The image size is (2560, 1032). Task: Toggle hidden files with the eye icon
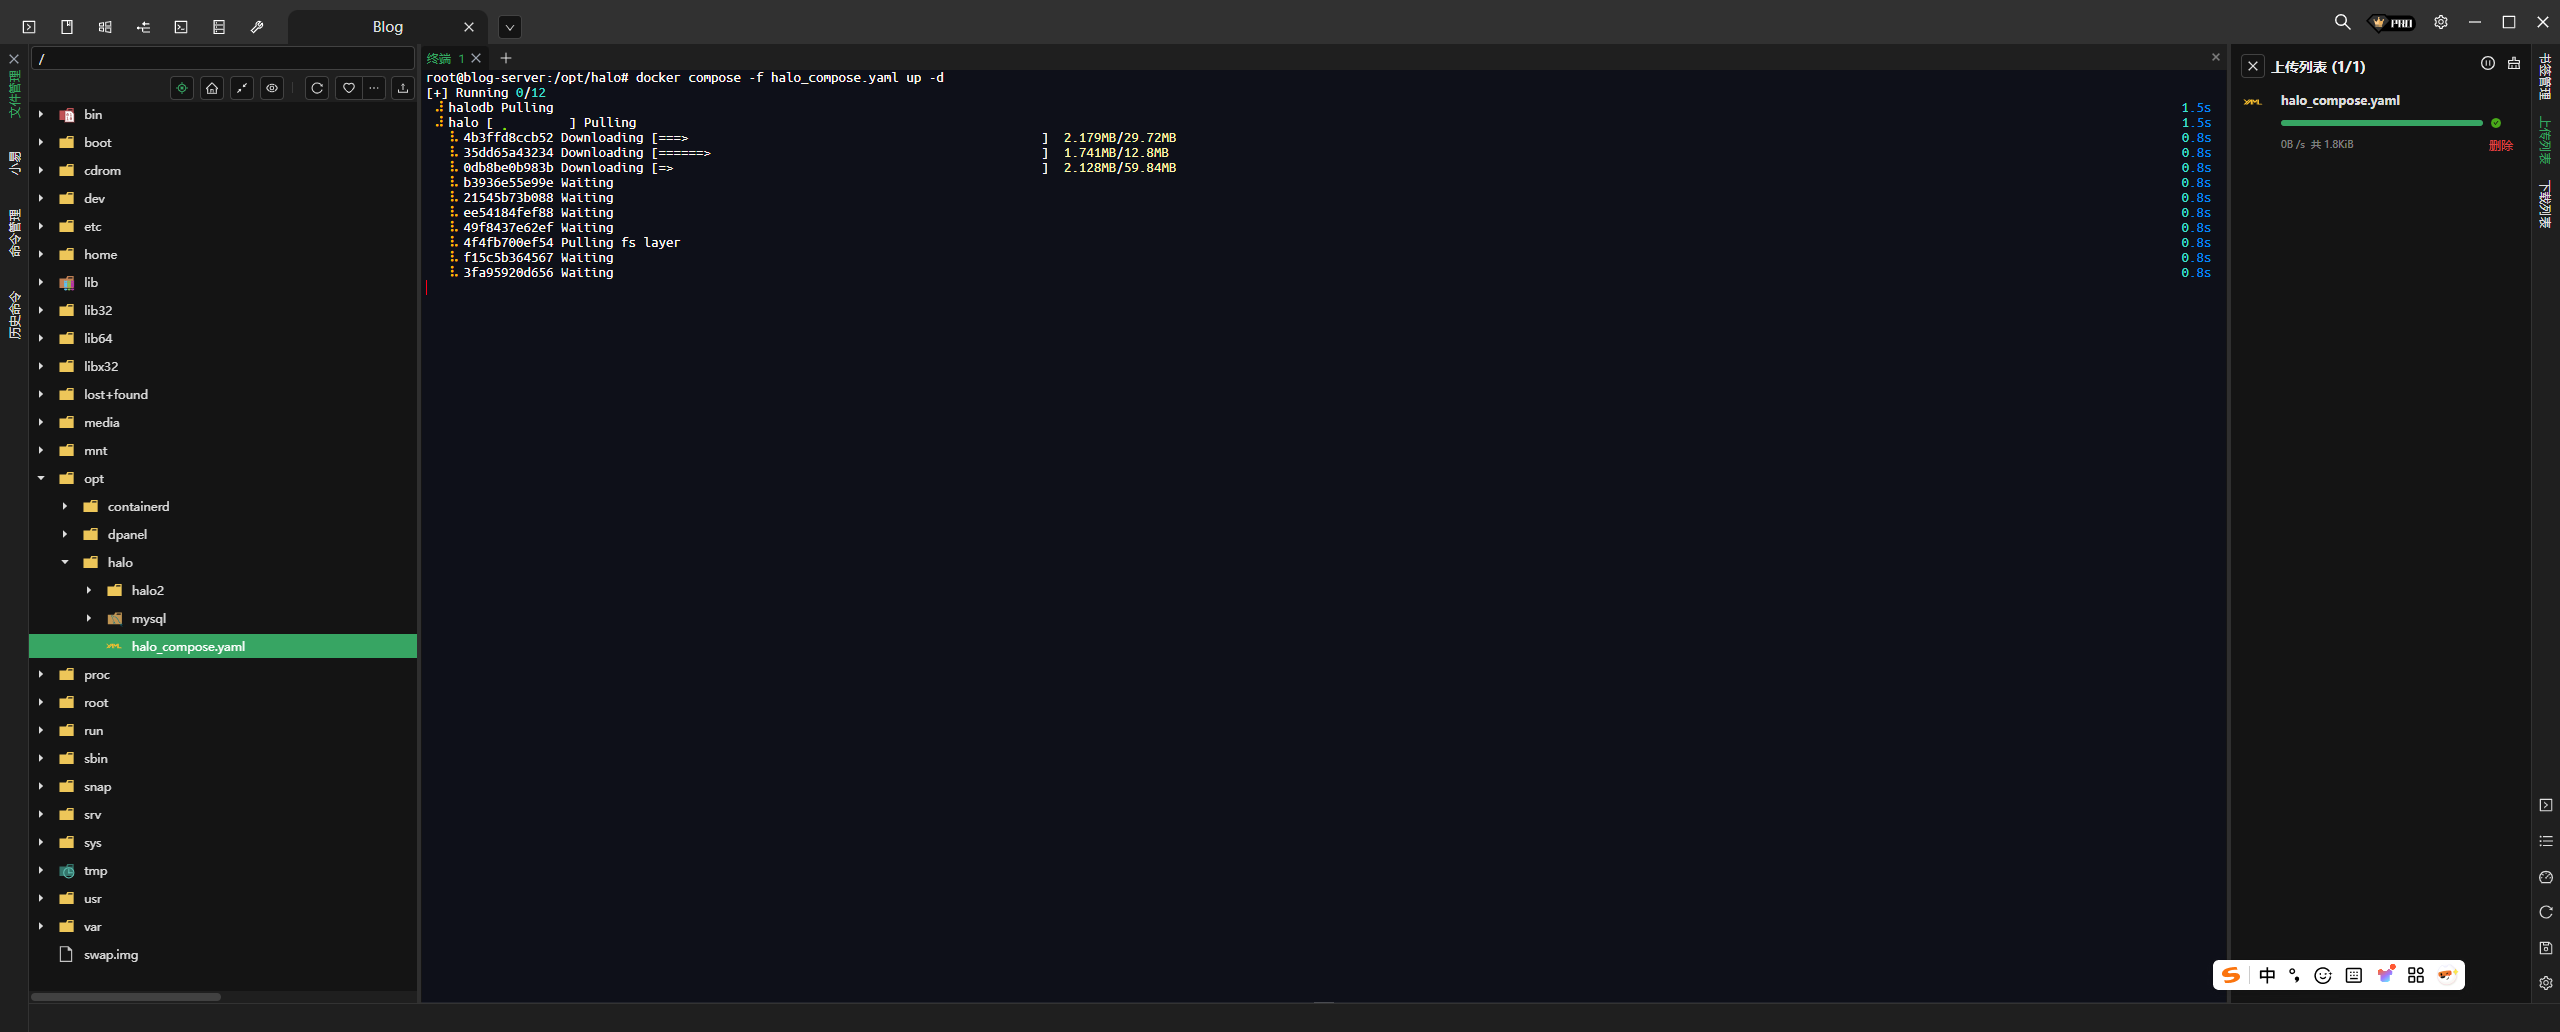coord(272,88)
